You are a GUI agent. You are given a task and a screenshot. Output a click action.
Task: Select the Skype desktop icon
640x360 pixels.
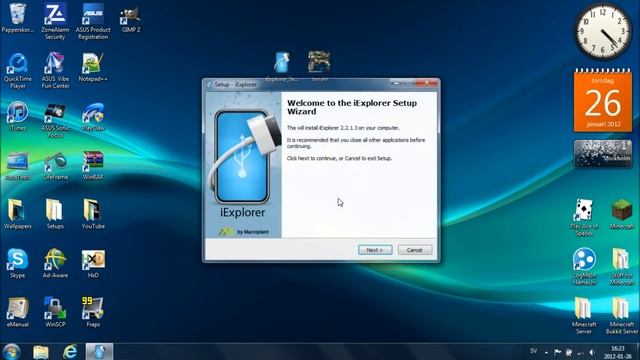click(18, 263)
